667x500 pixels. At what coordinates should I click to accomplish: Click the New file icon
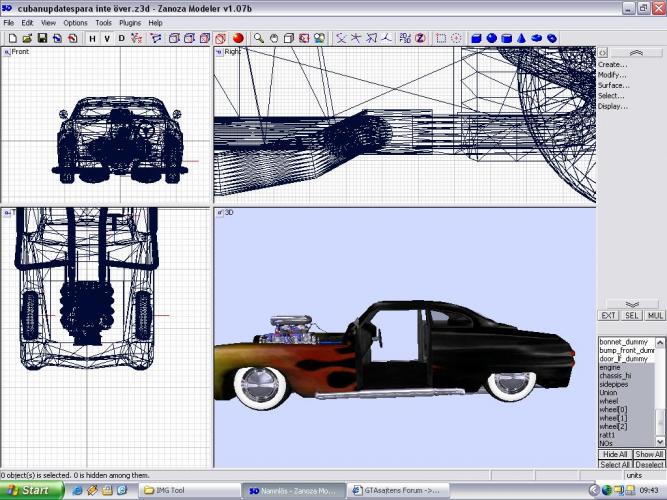pos(11,38)
